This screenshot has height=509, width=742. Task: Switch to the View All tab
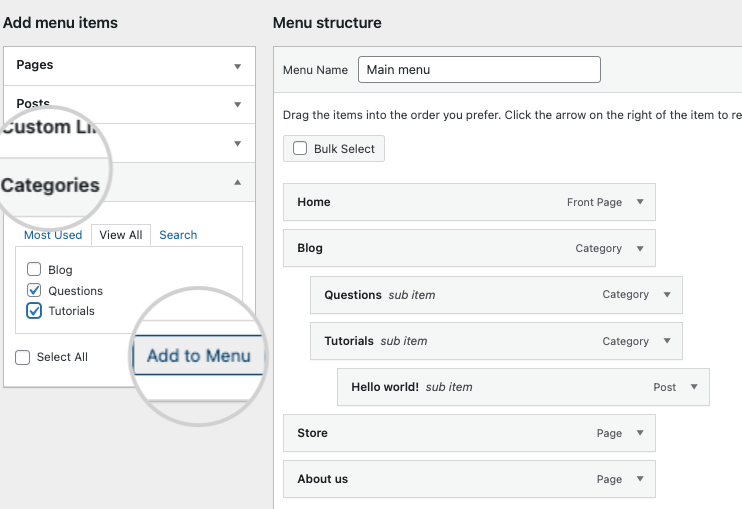[x=121, y=235]
